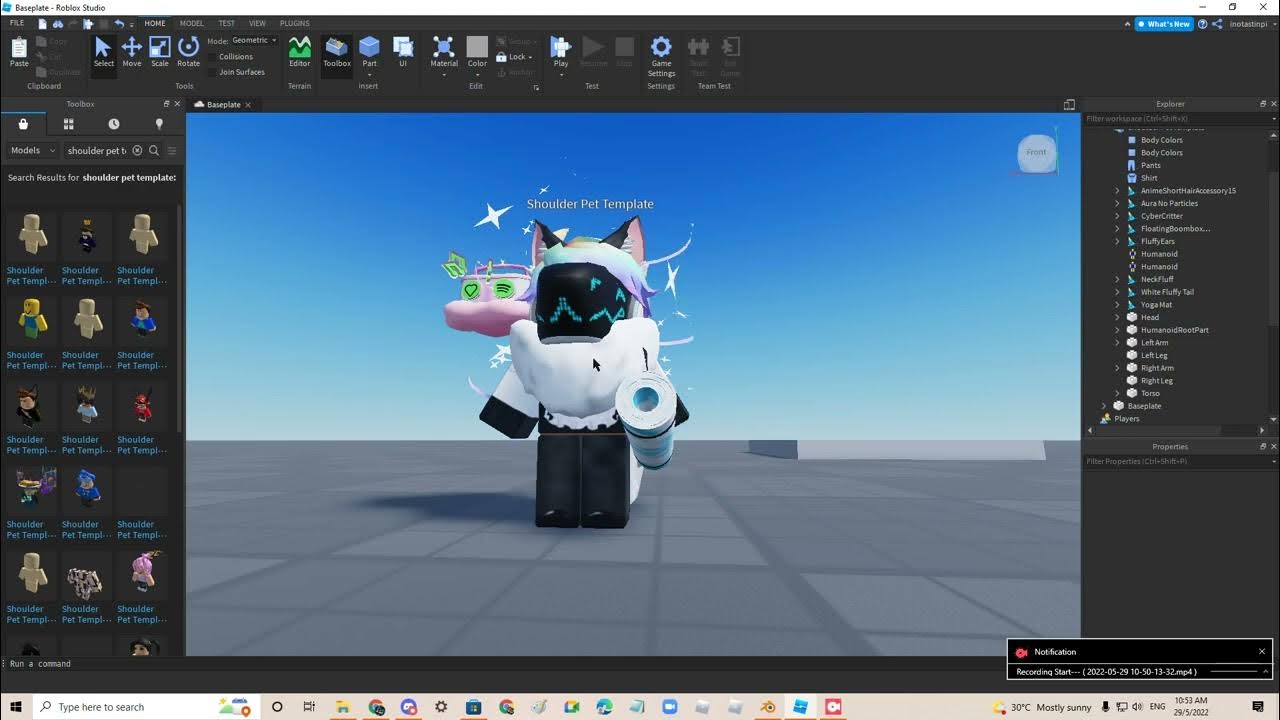Close the recording Notification popup
Screen dimensions: 1280x720
[1261, 652]
